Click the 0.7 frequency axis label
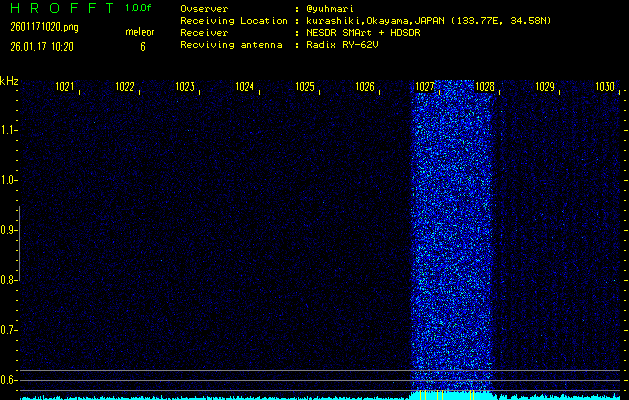The image size is (629, 400). point(8,330)
